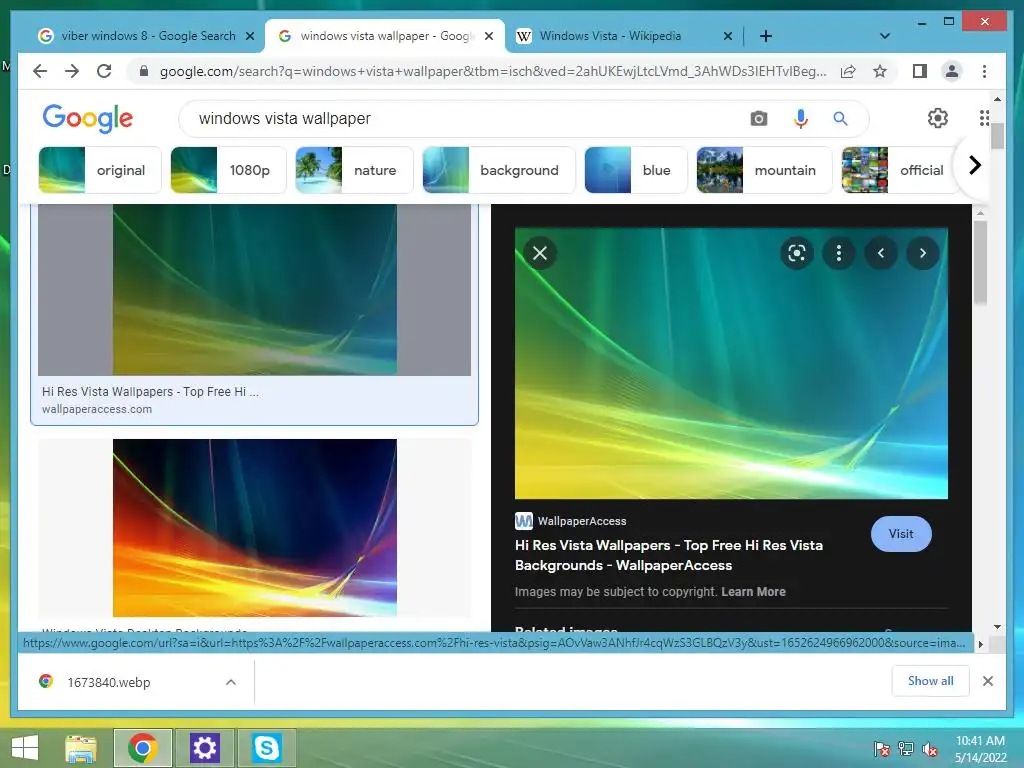Bookmark this page with the star icon
Screen dimensions: 1024x768
click(x=880, y=71)
